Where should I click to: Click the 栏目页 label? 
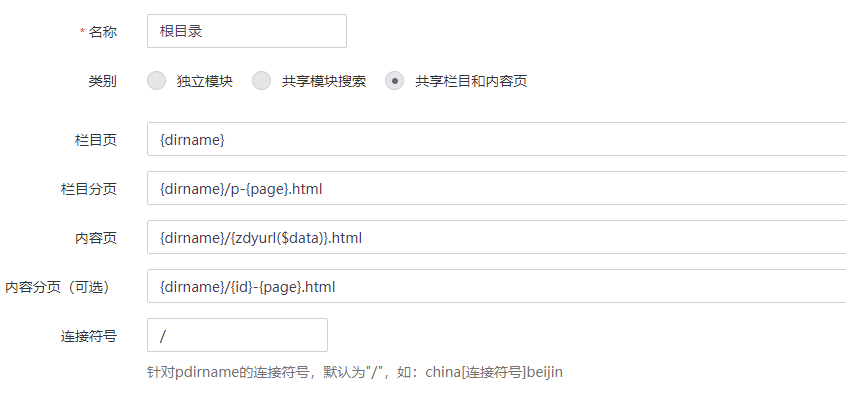[96, 140]
